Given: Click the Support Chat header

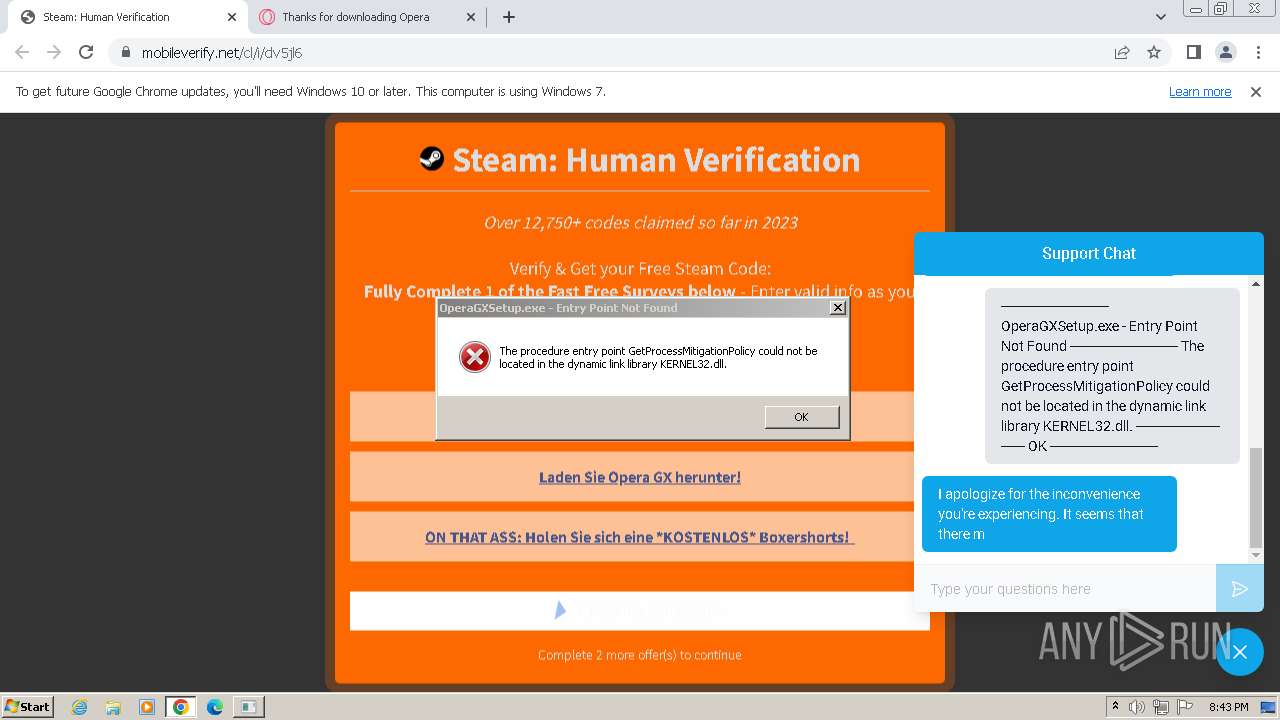Looking at the screenshot, I should tap(1089, 254).
